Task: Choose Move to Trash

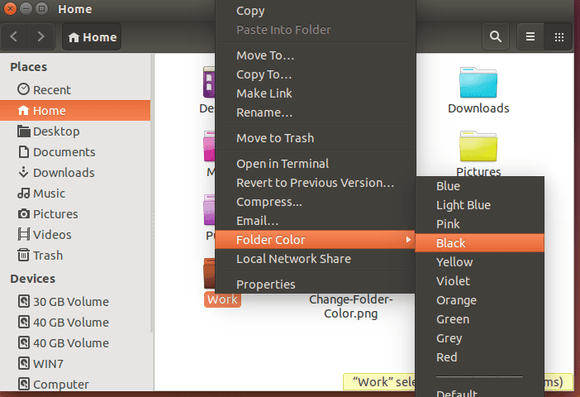Action: (315, 138)
